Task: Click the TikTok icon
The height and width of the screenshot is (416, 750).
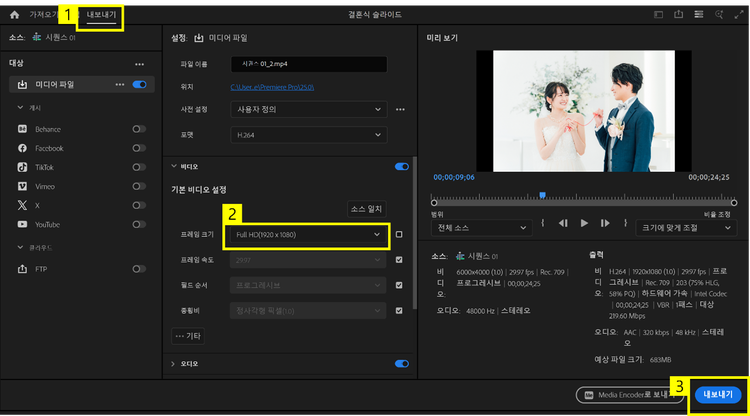Action: (x=22, y=167)
